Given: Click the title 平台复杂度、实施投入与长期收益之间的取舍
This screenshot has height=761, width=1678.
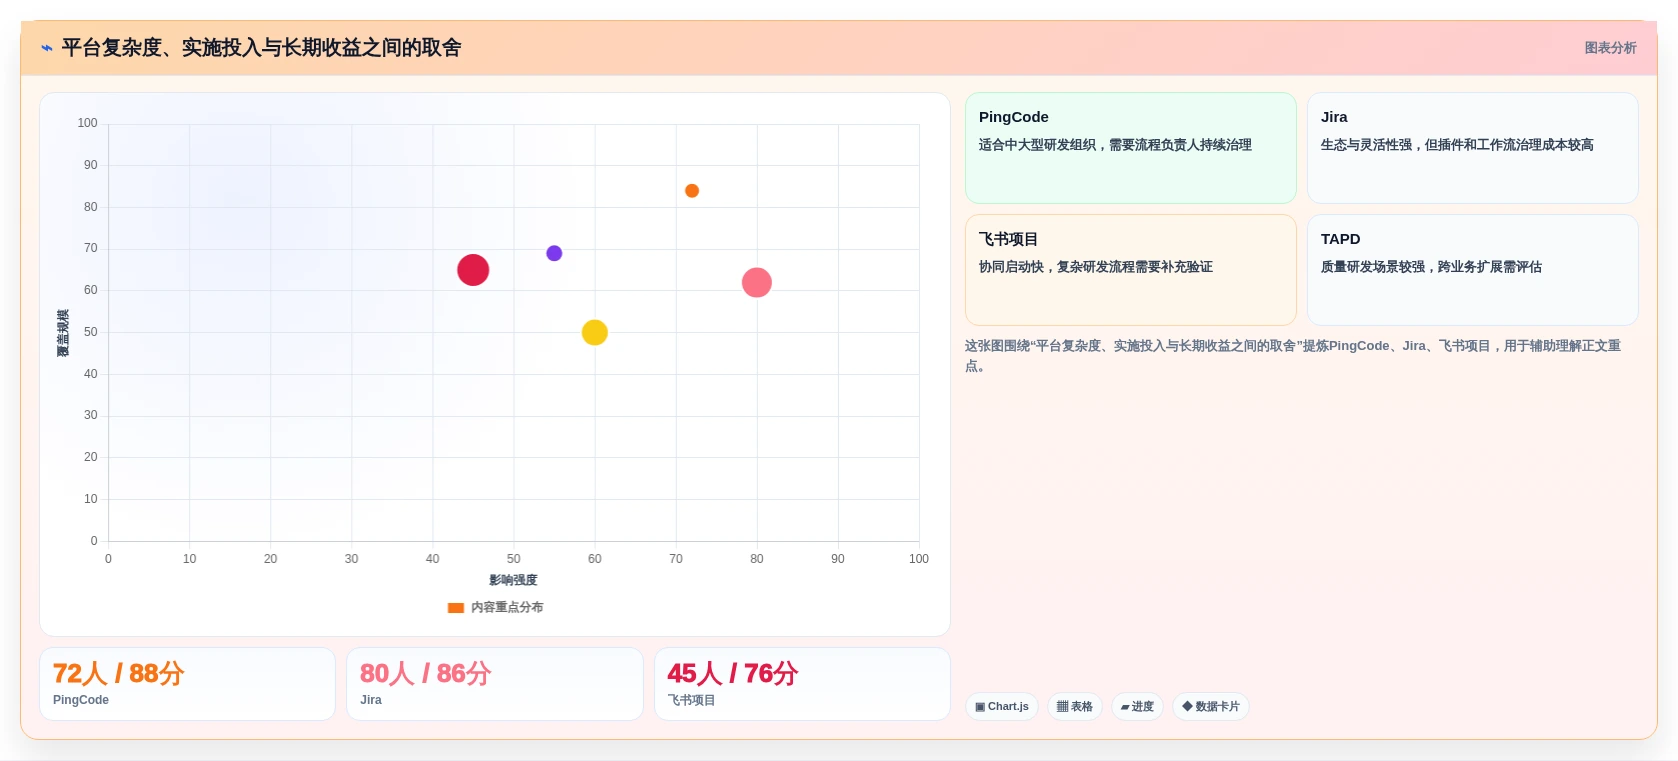Looking at the screenshot, I should tap(261, 48).
